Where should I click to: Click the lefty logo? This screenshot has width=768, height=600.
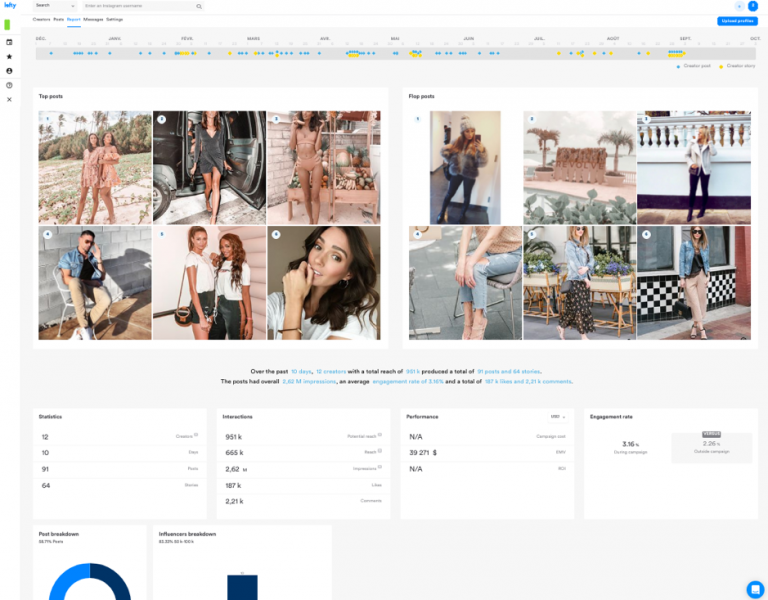(10, 5)
